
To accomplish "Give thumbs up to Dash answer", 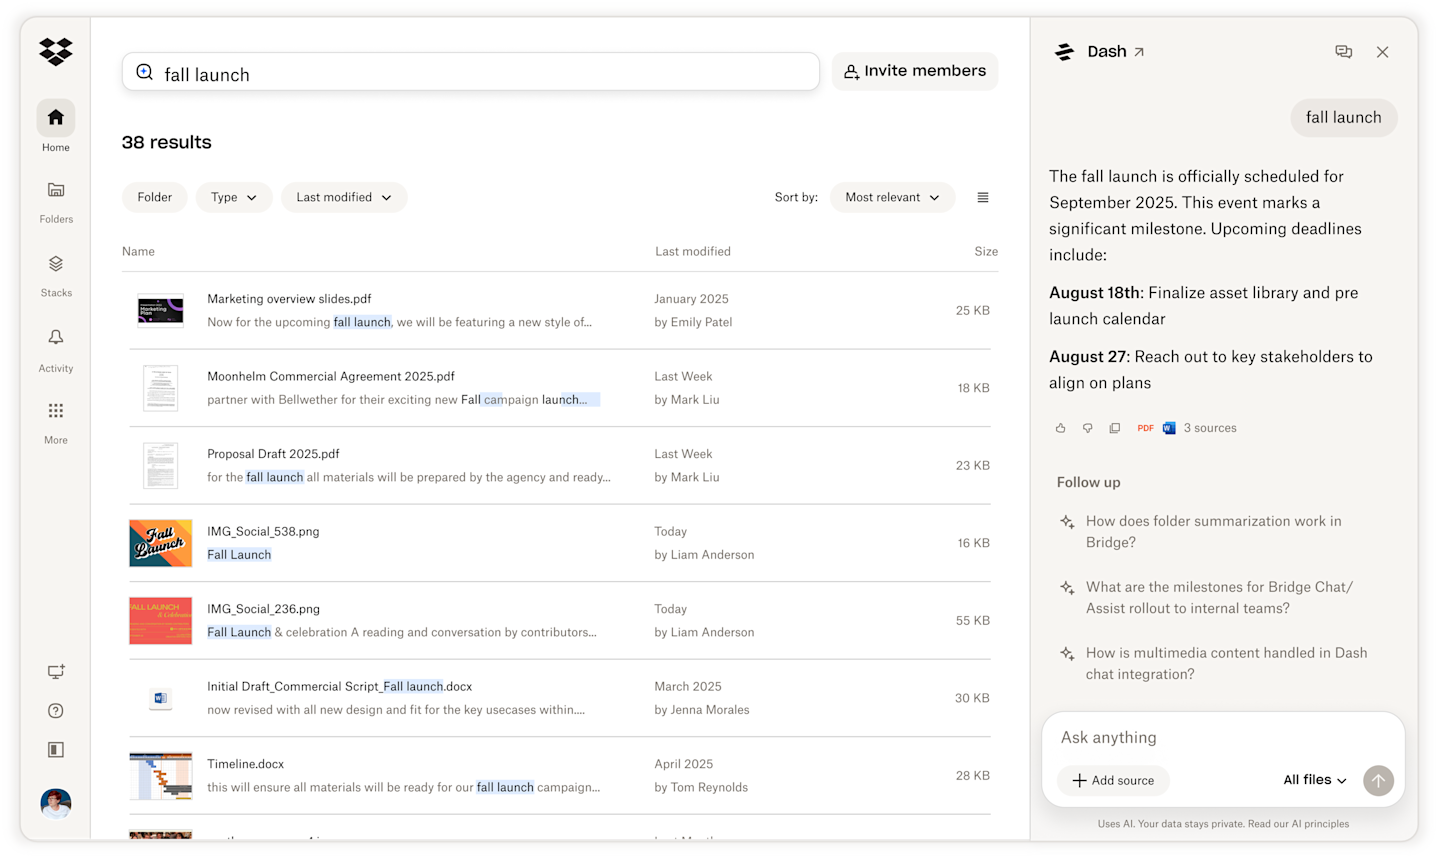I will (1060, 428).
